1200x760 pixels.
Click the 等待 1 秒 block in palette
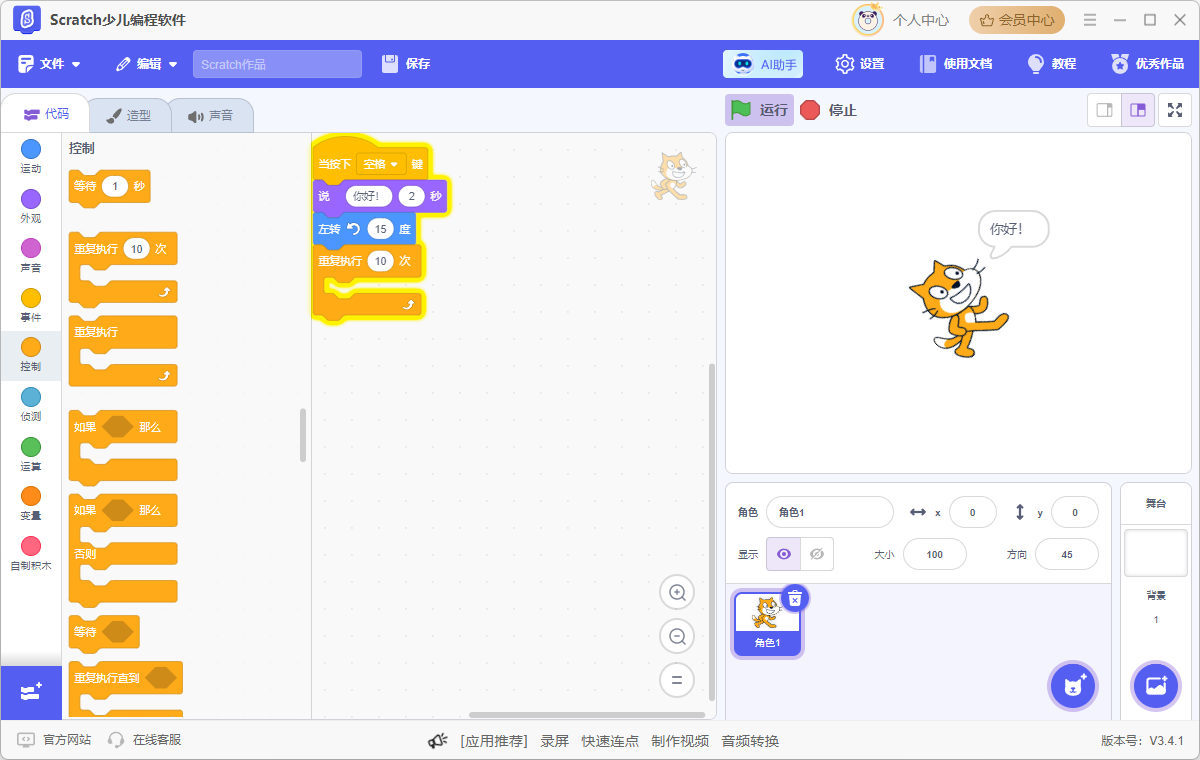(109, 186)
